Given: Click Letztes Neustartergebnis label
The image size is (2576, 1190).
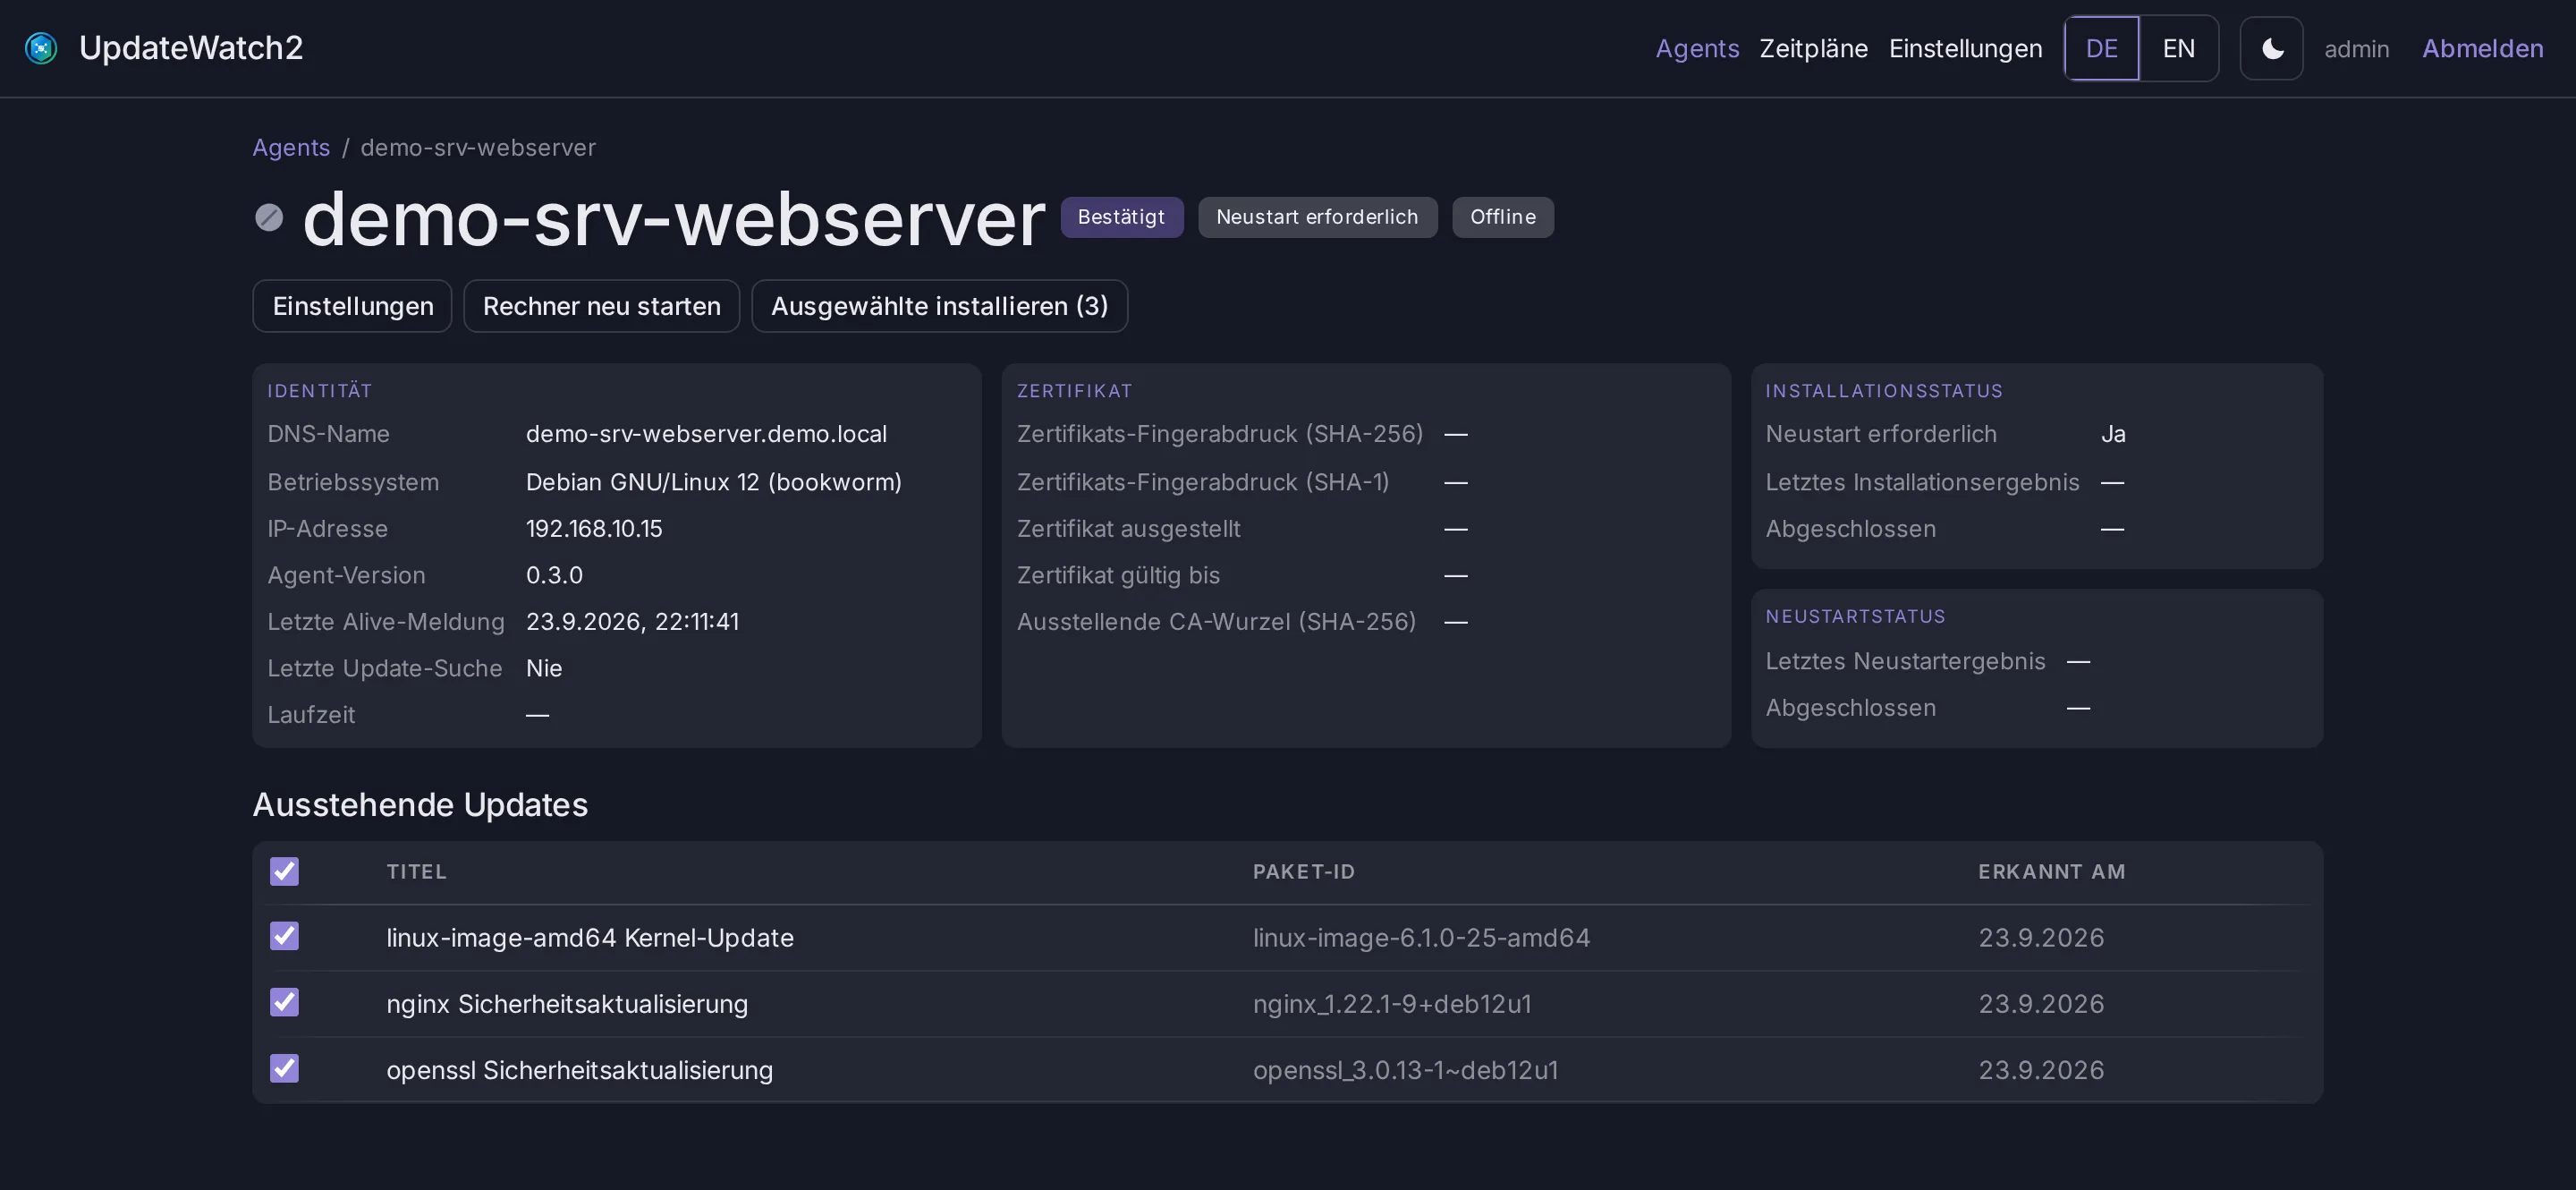Looking at the screenshot, I should (x=1905, y=660).
